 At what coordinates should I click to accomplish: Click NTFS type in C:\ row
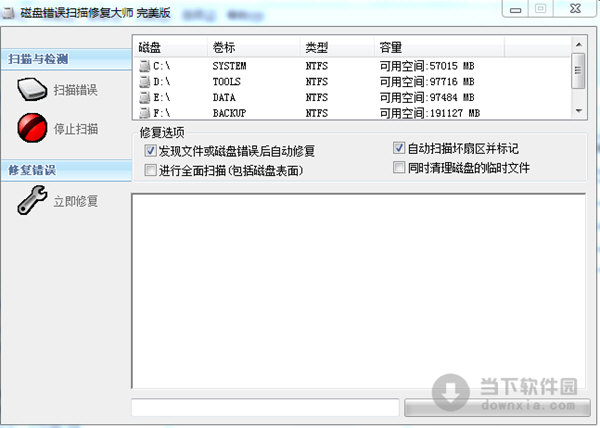coord(317,66)
